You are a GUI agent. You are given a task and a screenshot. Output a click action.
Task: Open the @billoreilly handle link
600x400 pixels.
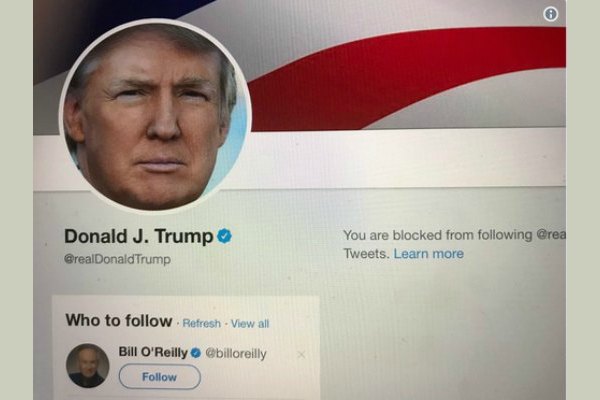coord(236,353)
